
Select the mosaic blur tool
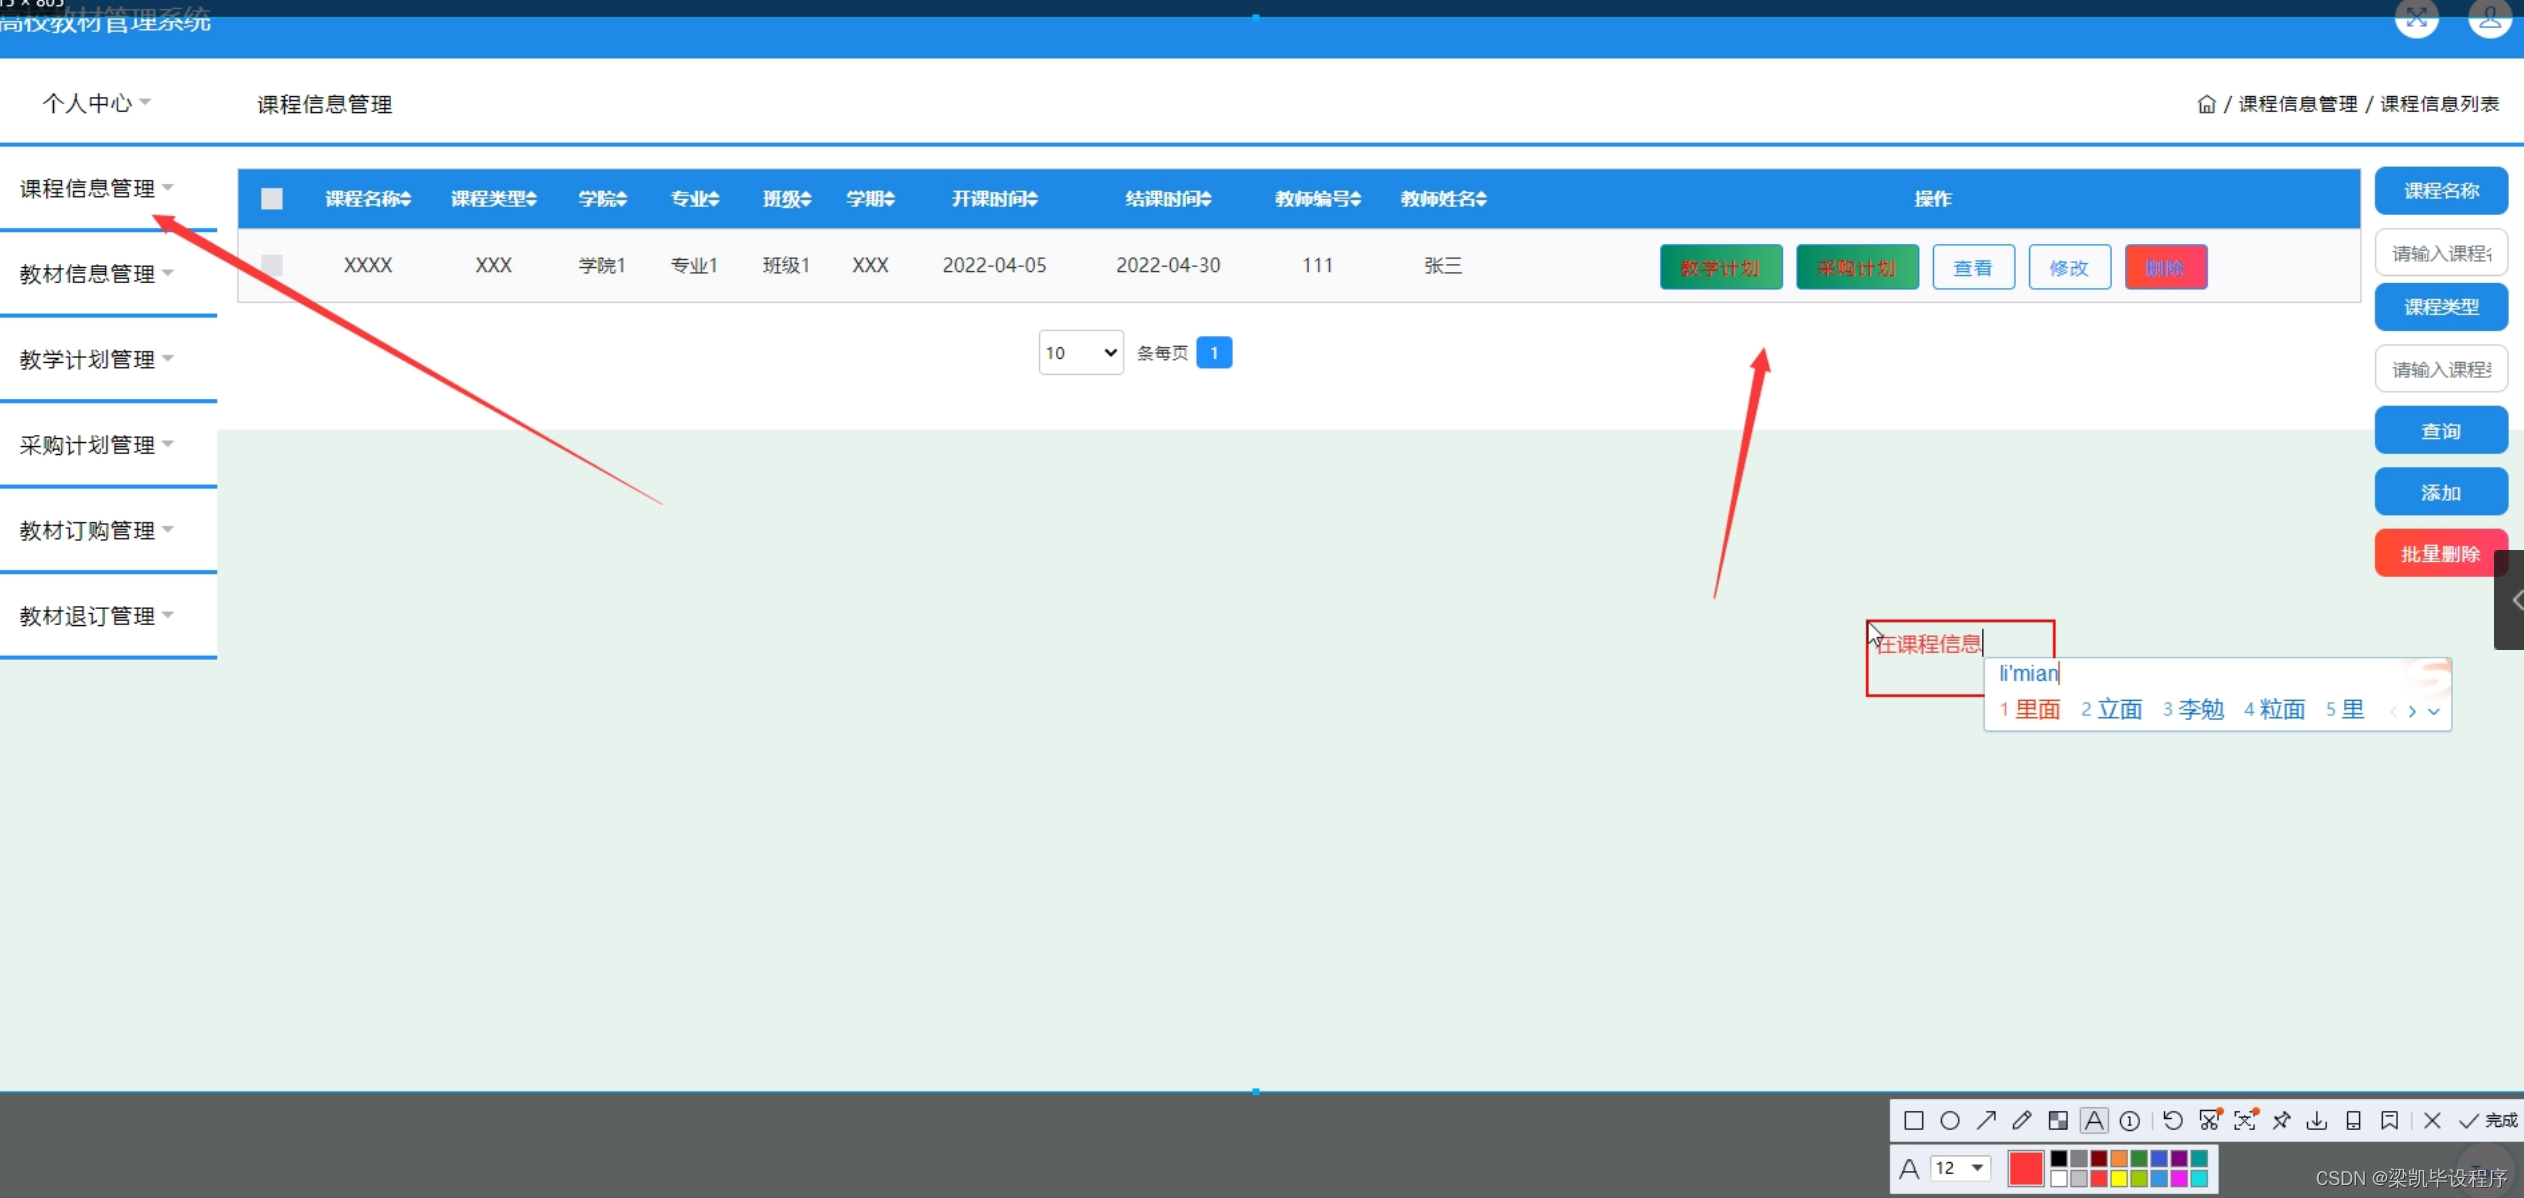click(x=2057, y=1120)
